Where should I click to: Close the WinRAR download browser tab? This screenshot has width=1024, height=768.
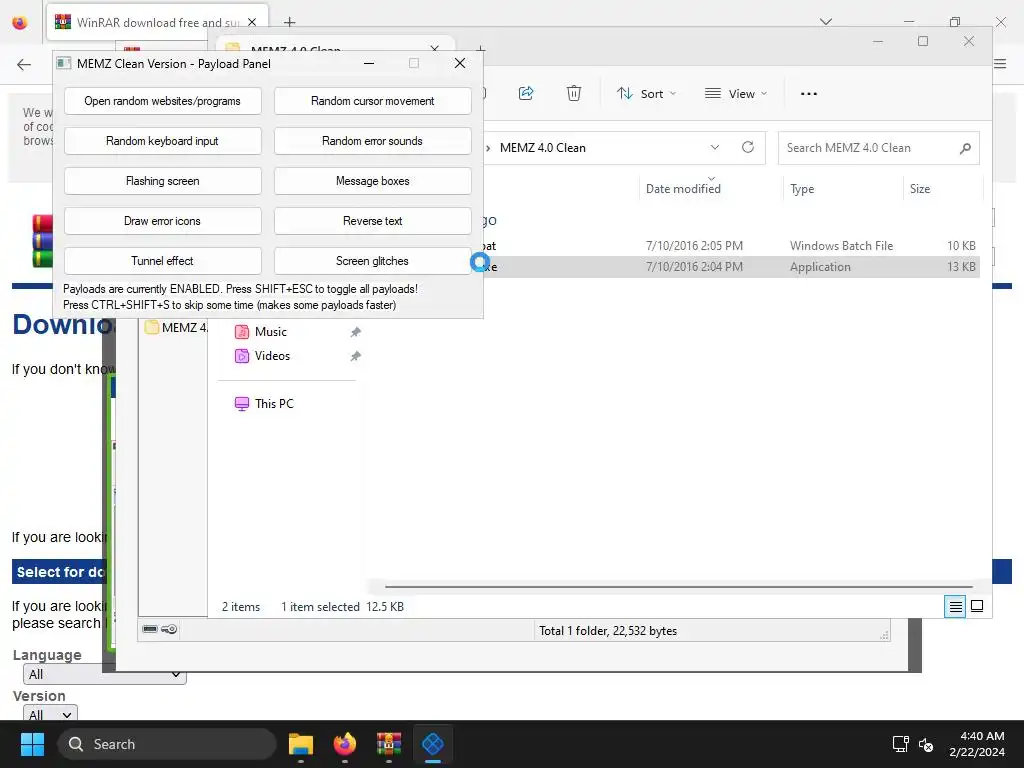[x=251, y=22]
